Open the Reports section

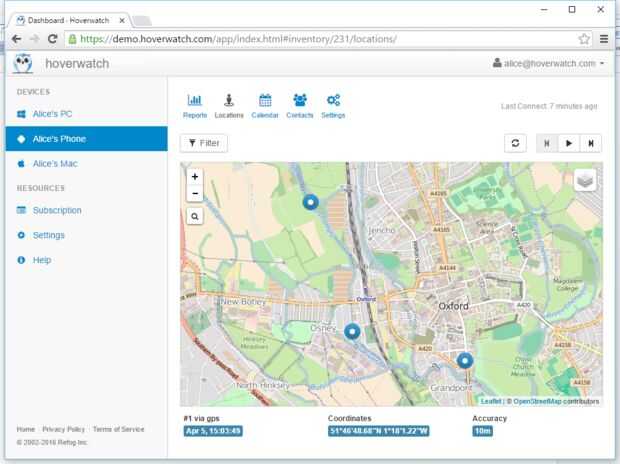tap(195, 106)
